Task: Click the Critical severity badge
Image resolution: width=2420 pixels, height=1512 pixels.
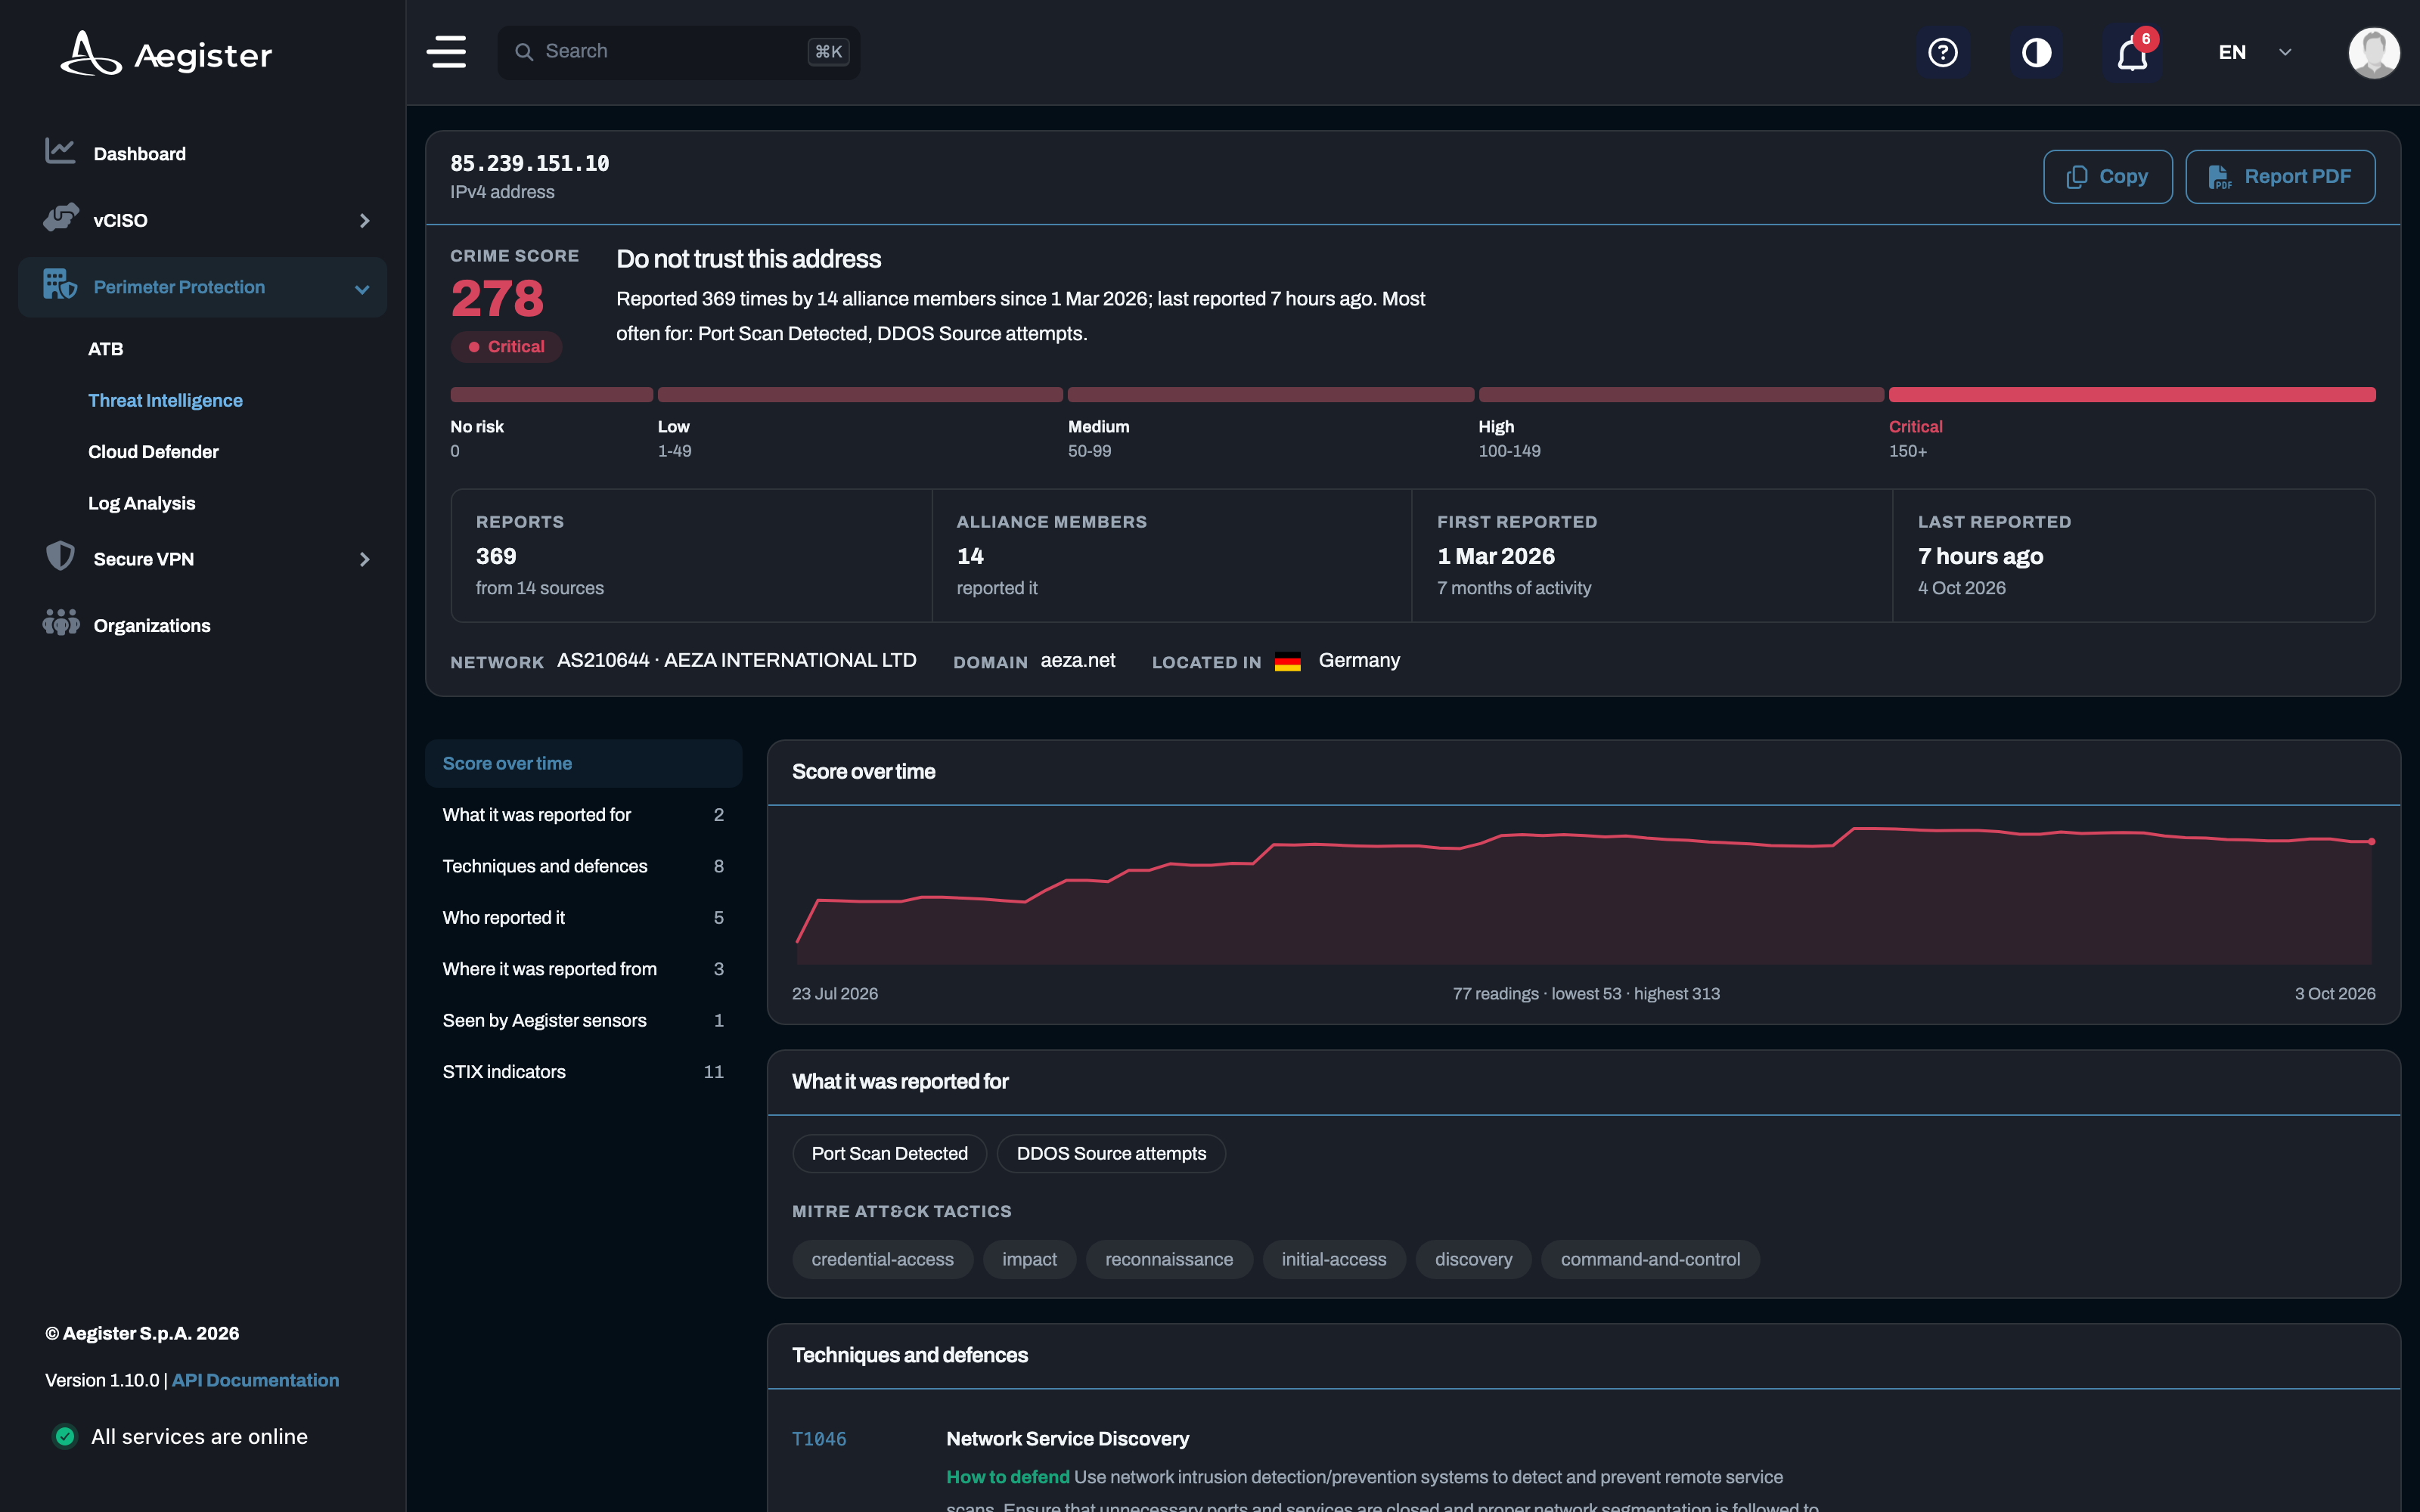Action: click(506, 347)
